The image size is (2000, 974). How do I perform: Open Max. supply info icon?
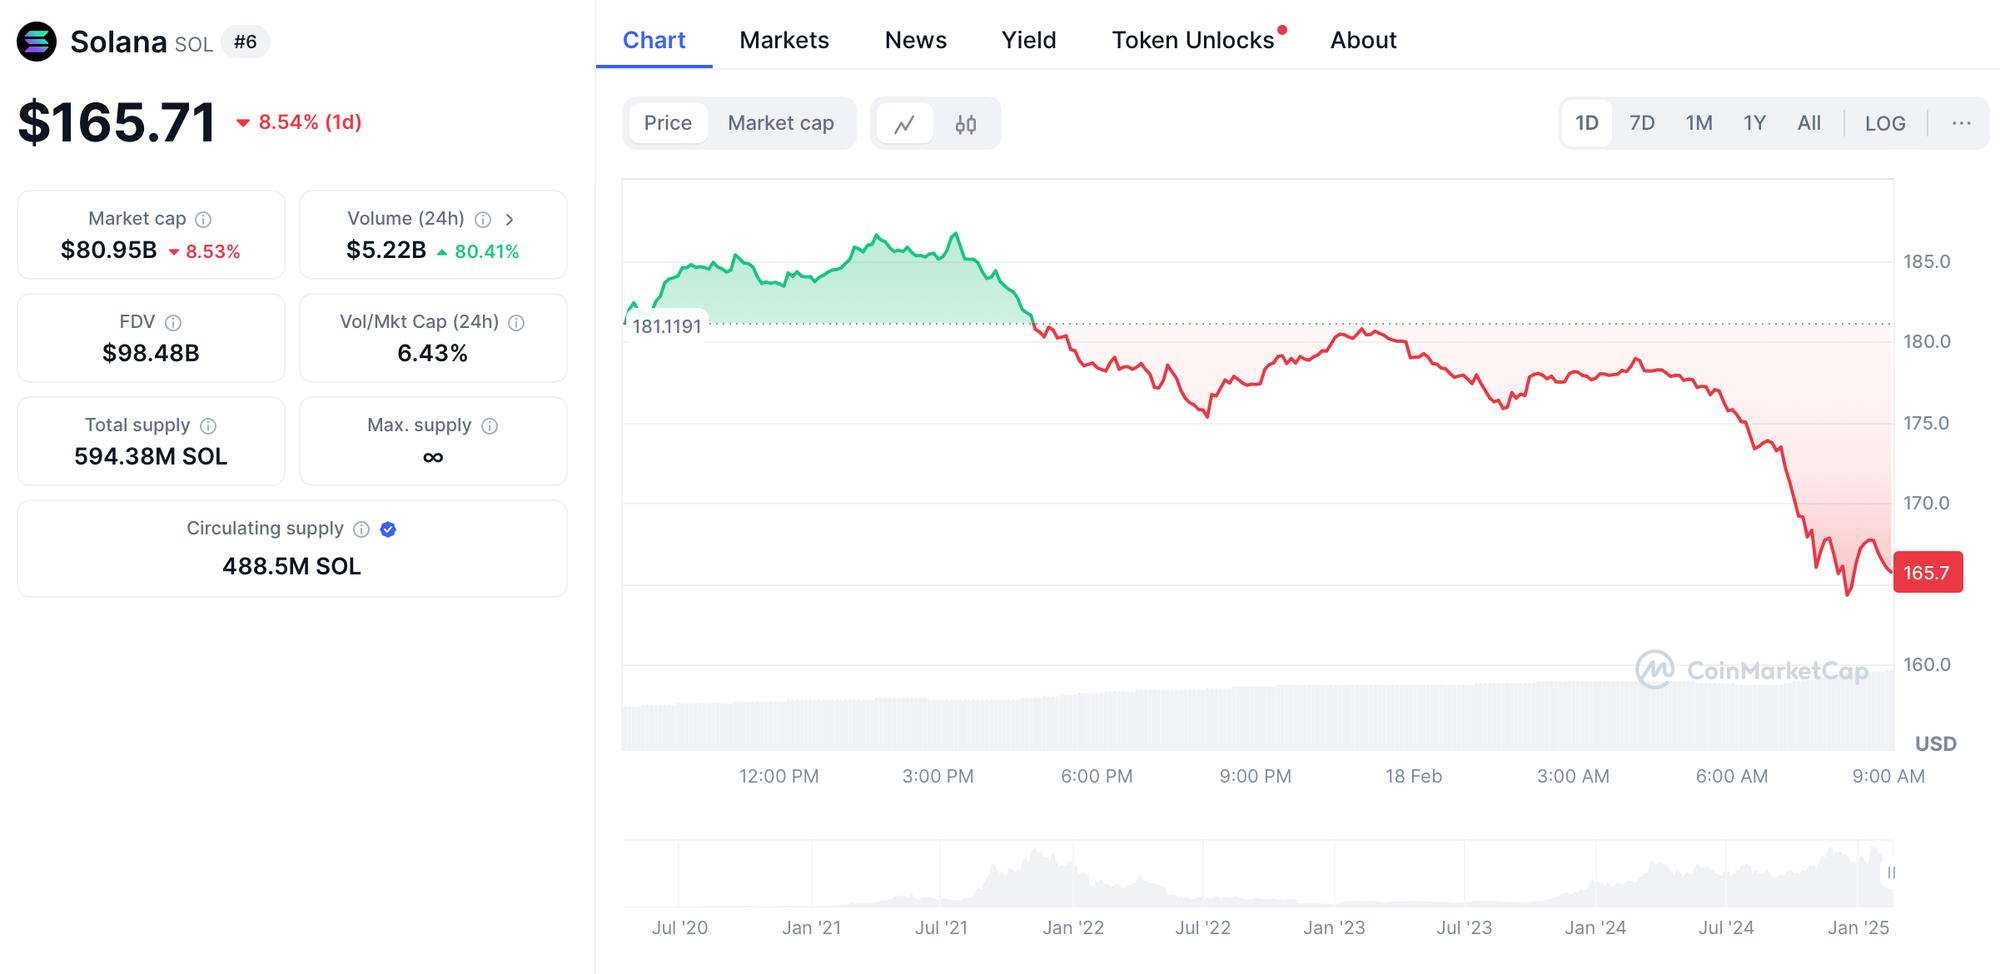point(489,426)
